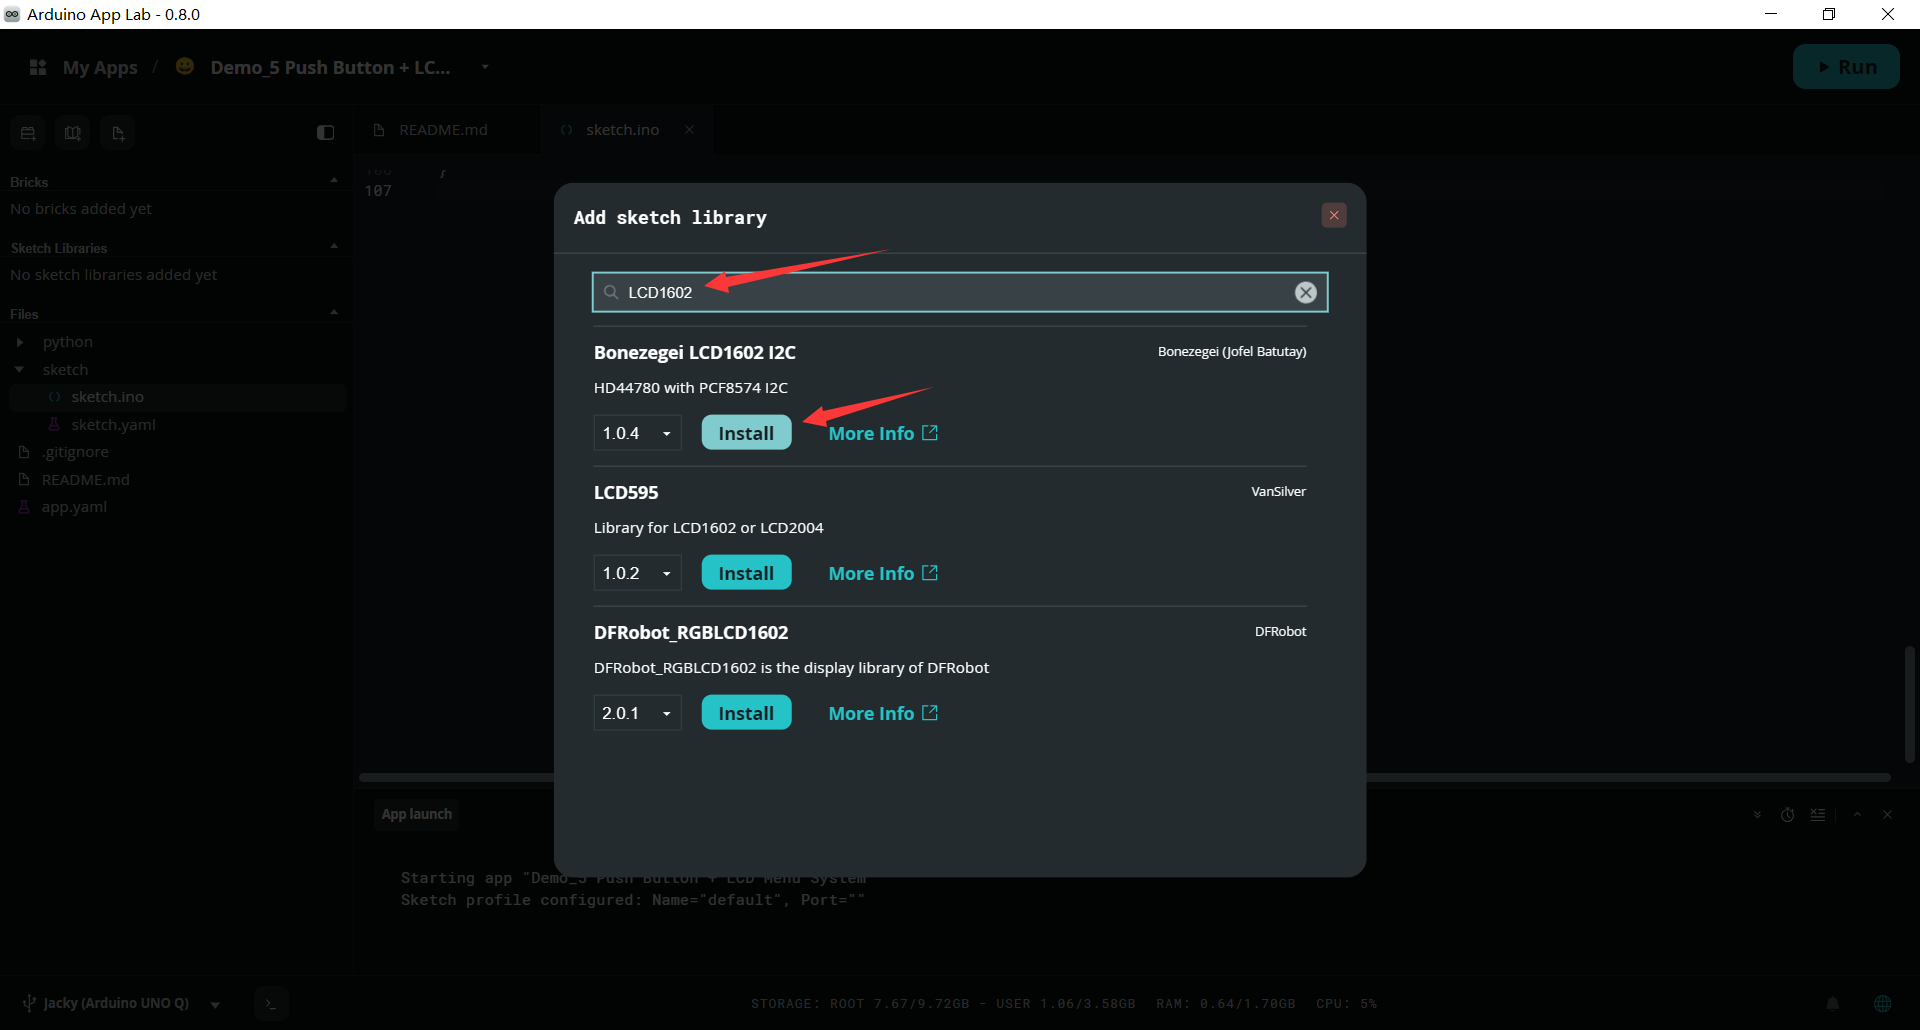The width and height of the screenshot is (1920, 1030).
Task: Close the sketch.ino tab
Action: click(x=689, y=130)
